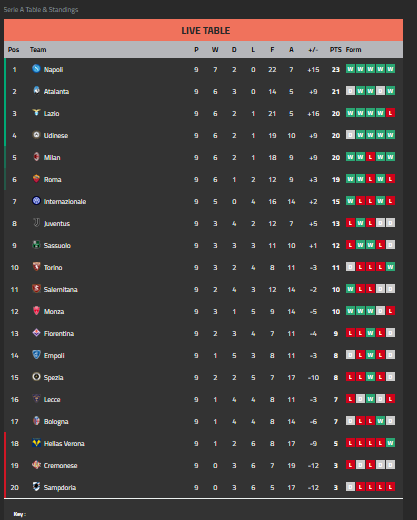This screenshot has width=417, height=520.
Task: Click the Sampdoria club crest icon
Action: pyautogui.click(x=36, y=486)
